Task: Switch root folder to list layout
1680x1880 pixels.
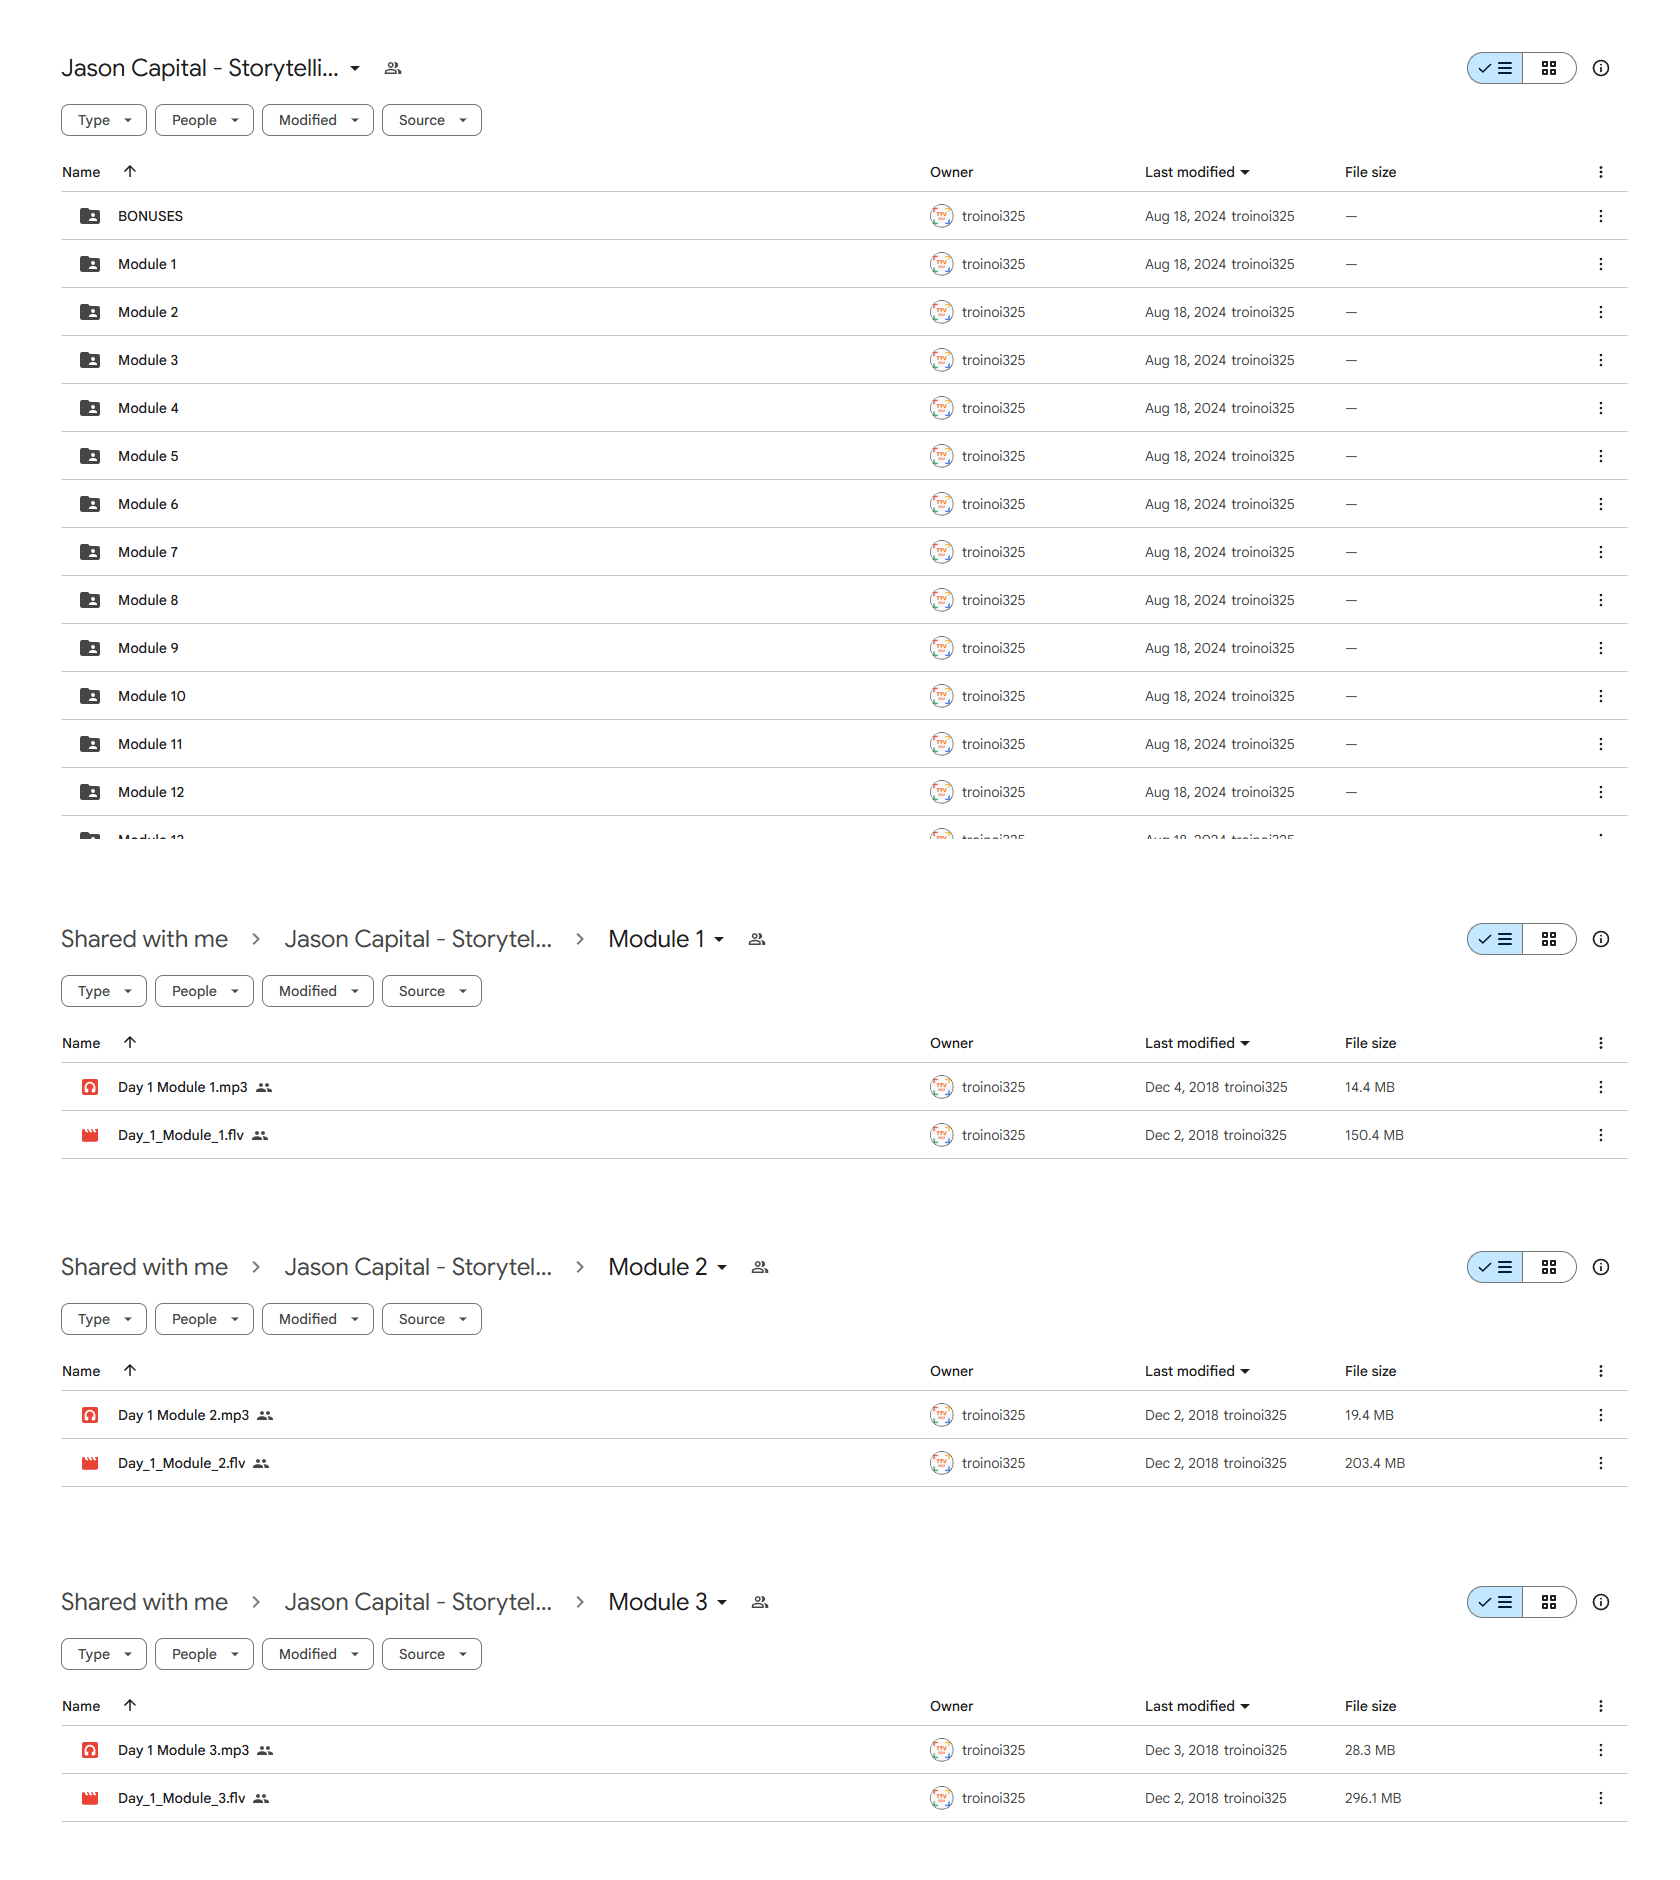Action: [x=1495, y=68]
